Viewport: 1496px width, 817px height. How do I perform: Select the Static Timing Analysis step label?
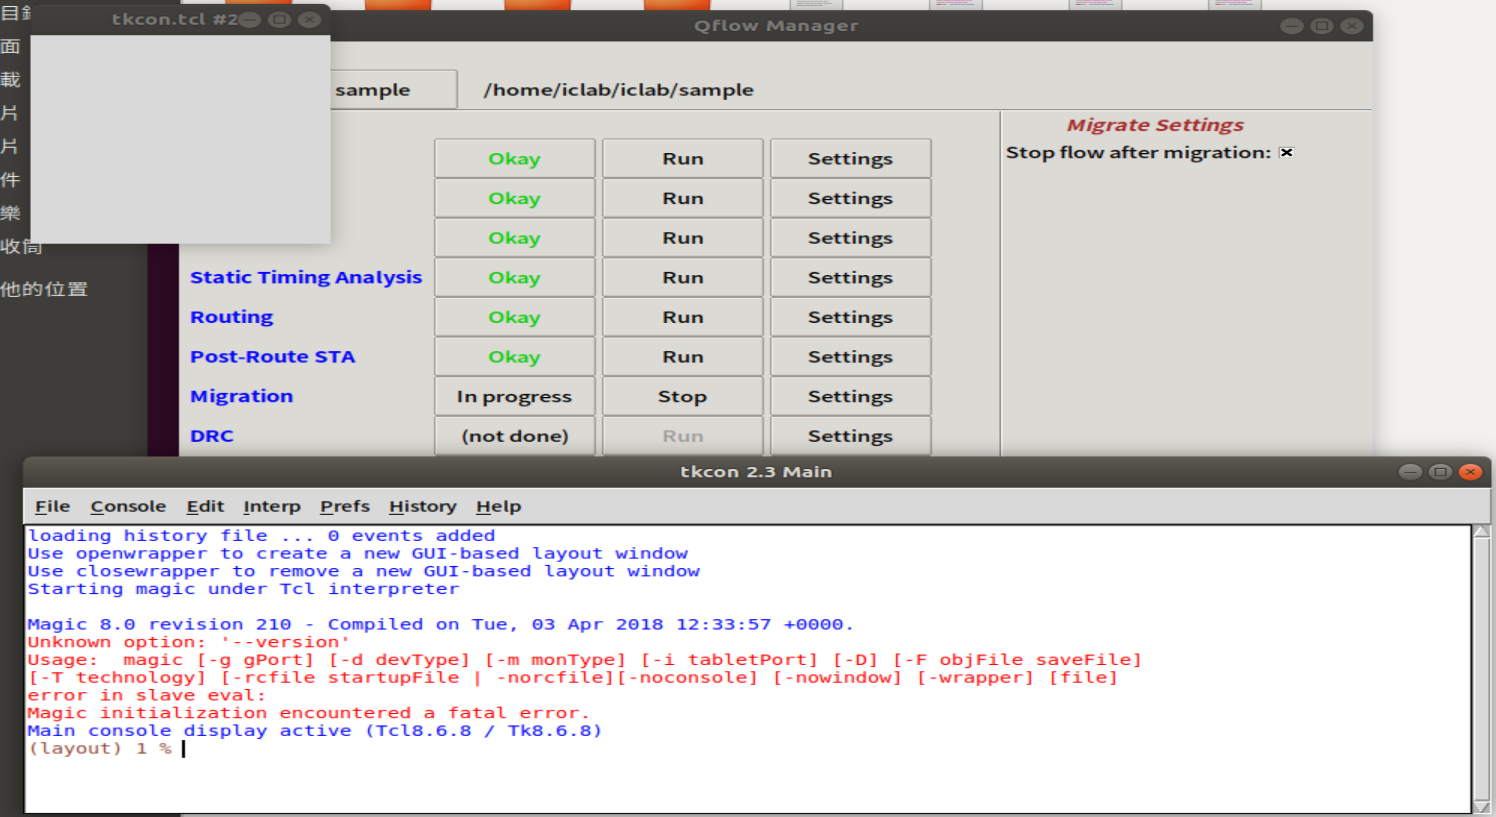pyautogui.click(x=306, y=277)
